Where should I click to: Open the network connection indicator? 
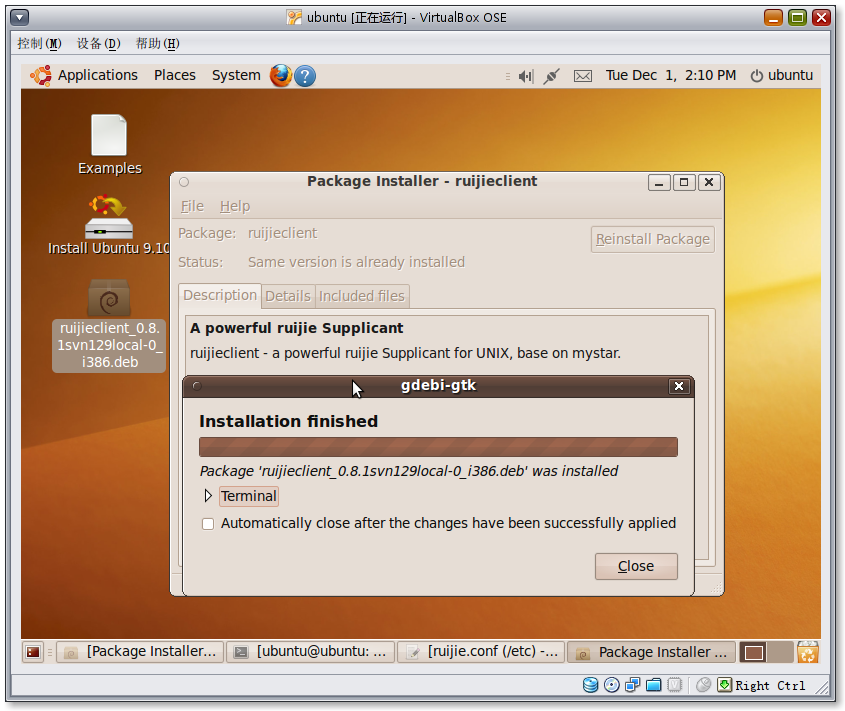(551, 76)
